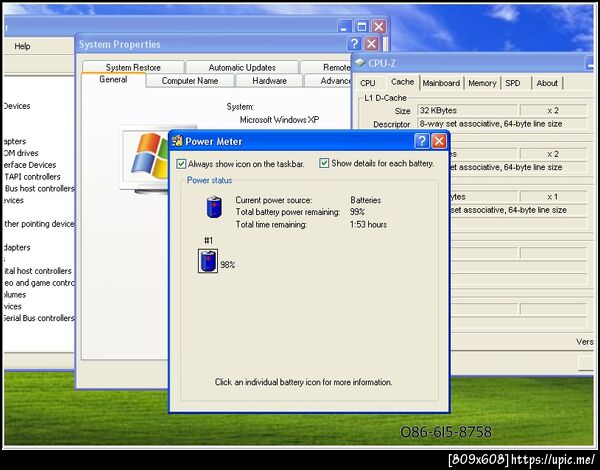600x470 pixels.
Task: Open the Mainboard tab in CPU-Z
Action: 441,83
